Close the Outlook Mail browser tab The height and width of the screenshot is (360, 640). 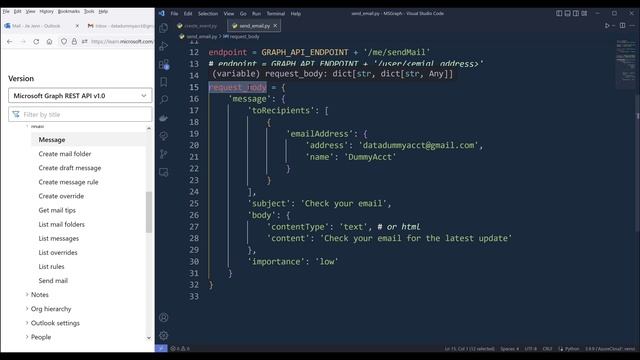point(77,26)
